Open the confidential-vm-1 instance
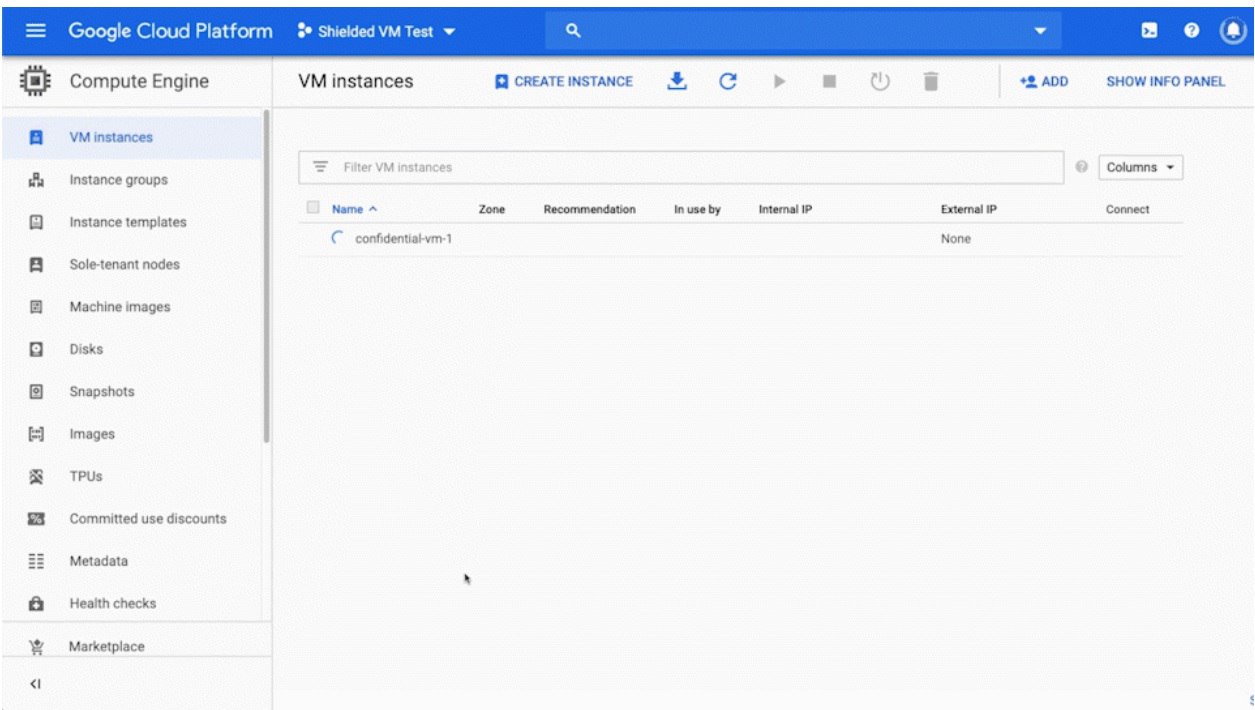 (x=404, y=239)
